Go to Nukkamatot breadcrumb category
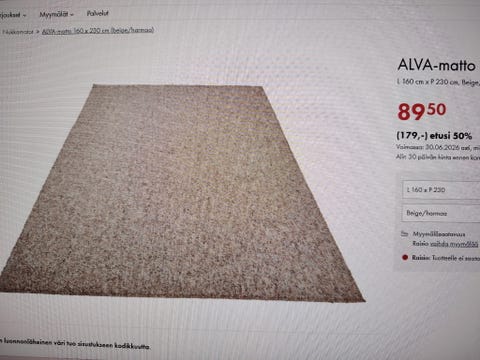This screenshot has width=480, height=360. [x=18, y=32]
